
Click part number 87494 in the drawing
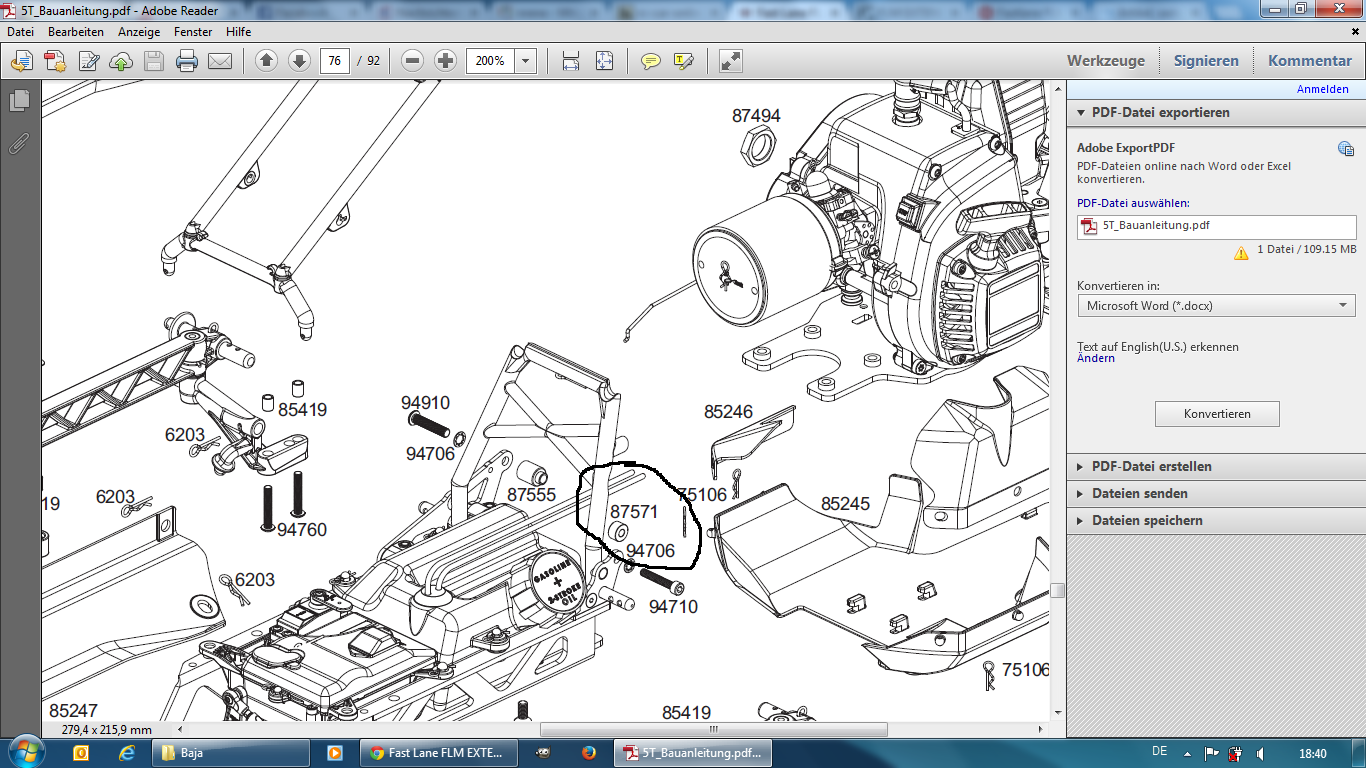click(x=756, y=116)
